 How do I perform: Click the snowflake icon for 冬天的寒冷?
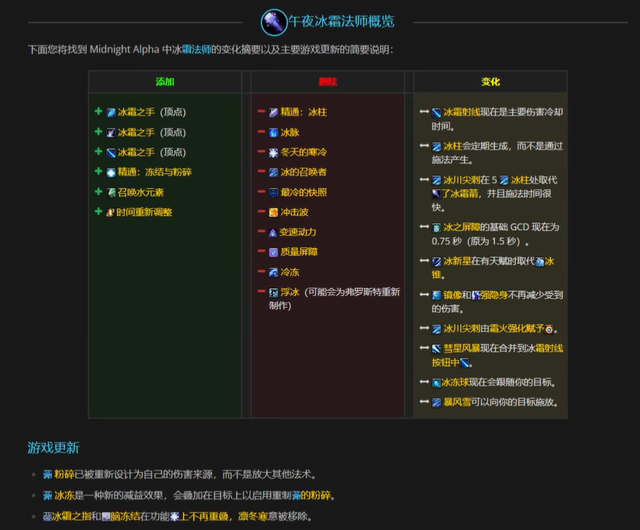273,152
